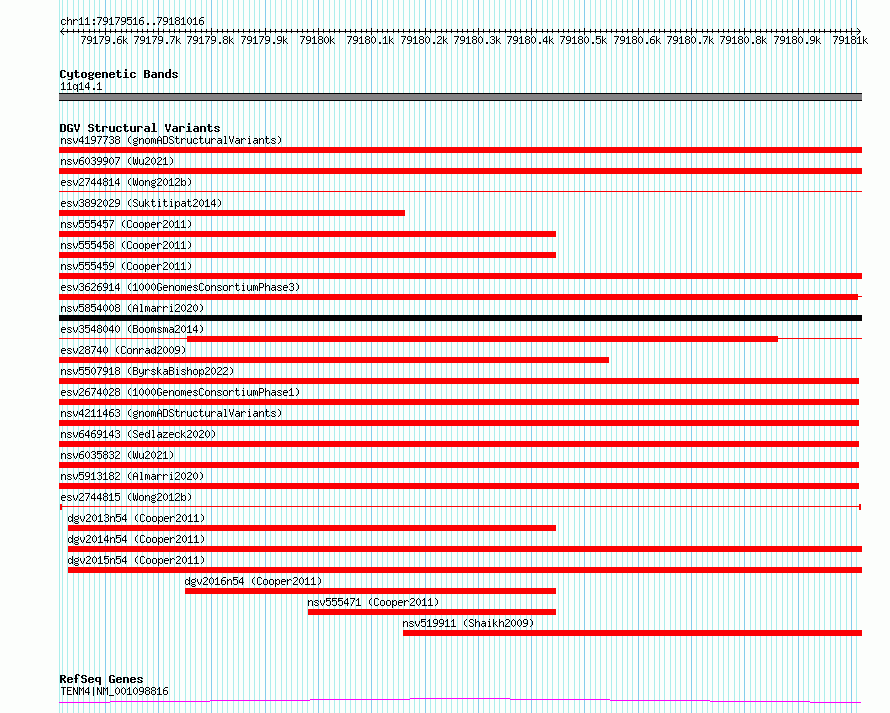Select nsv555457 (Cooper2011) label
Image resolution: width=890 pixels, height=713 pixels.
point(126,224)
